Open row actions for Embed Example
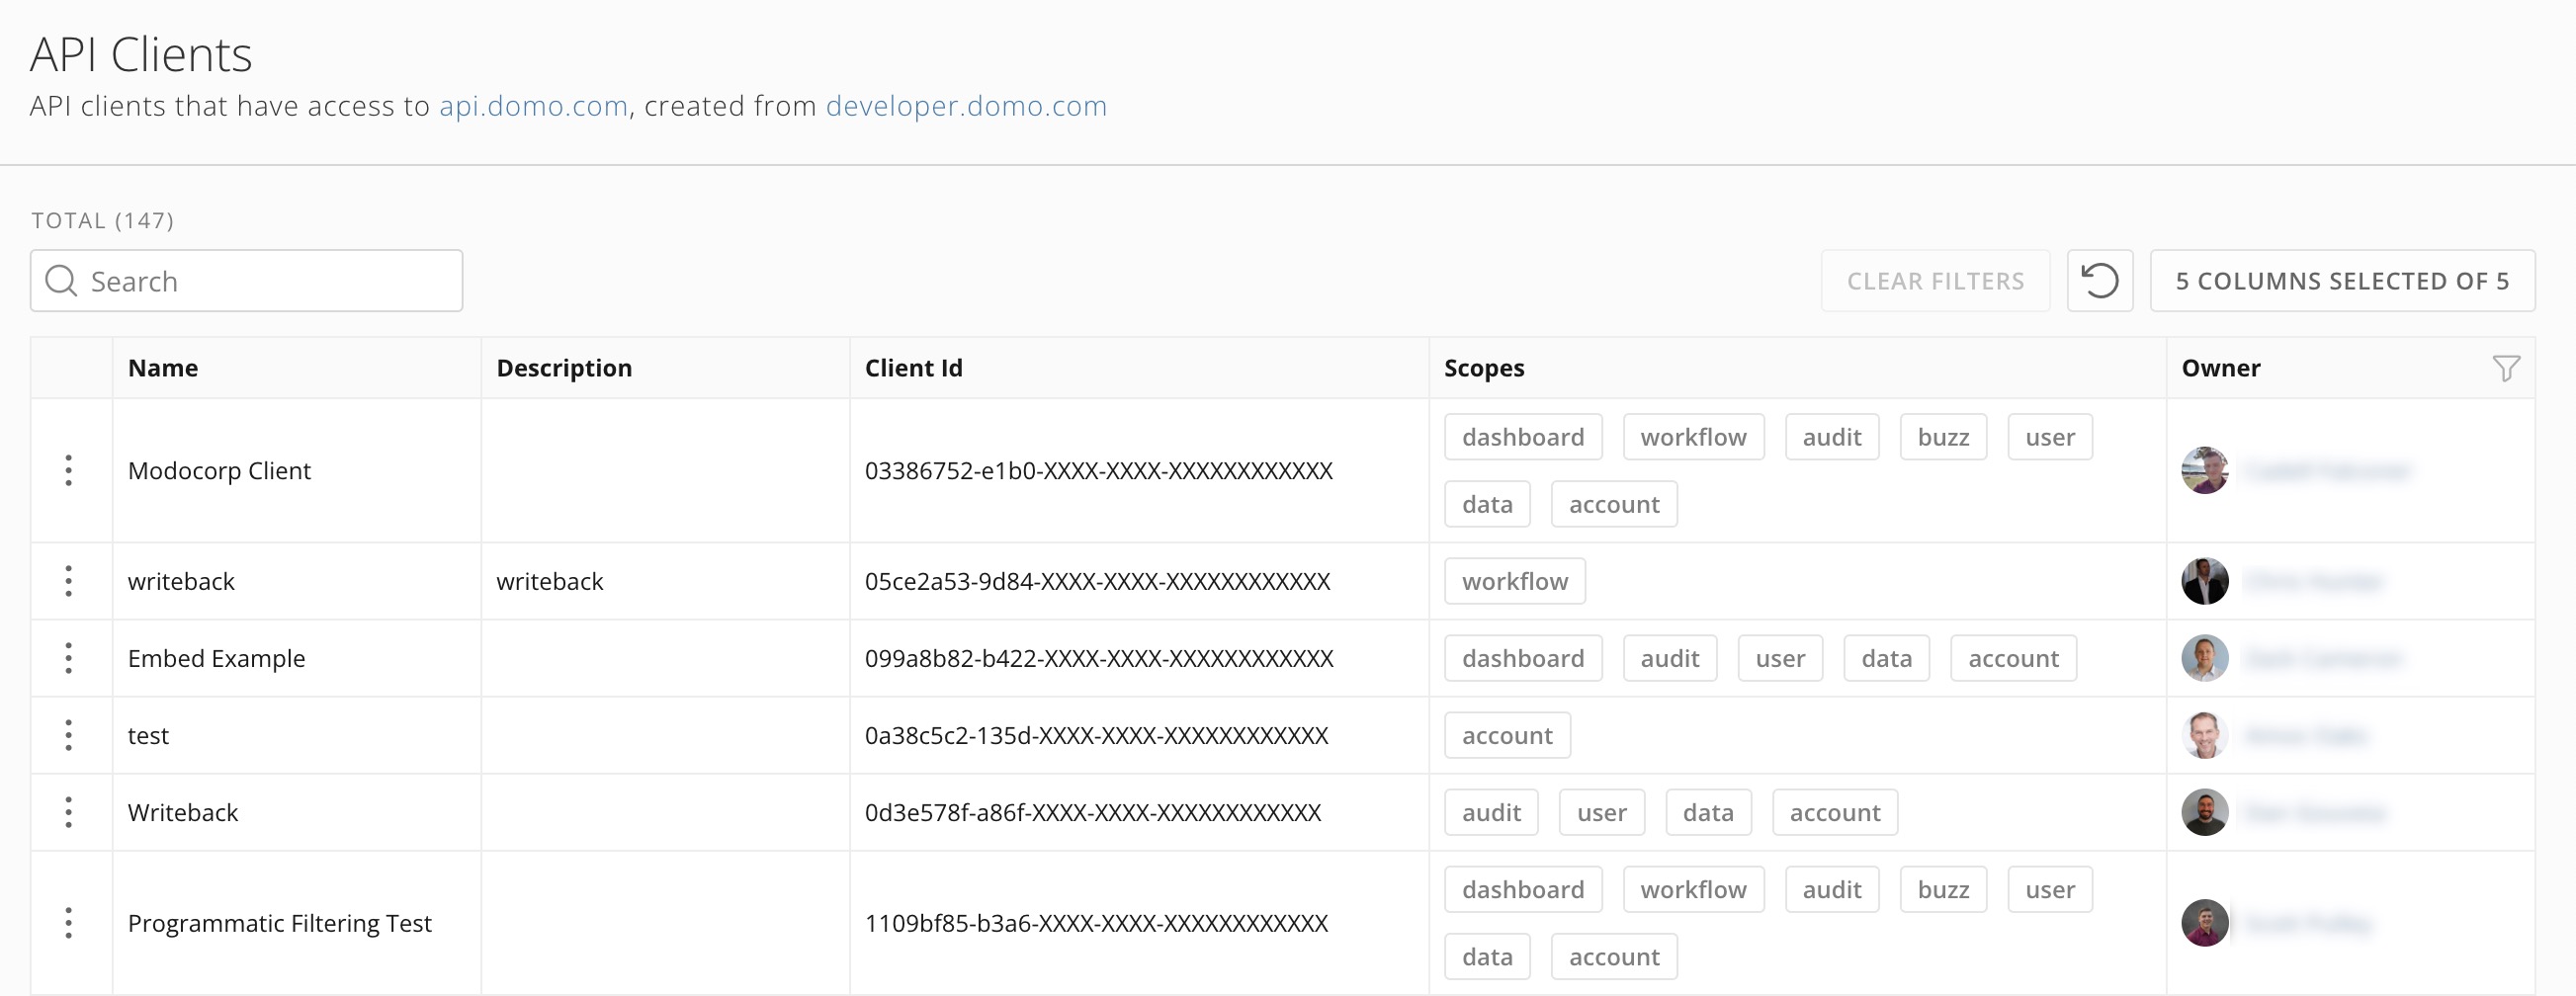 pyautogui.click(x=68, y=658)
